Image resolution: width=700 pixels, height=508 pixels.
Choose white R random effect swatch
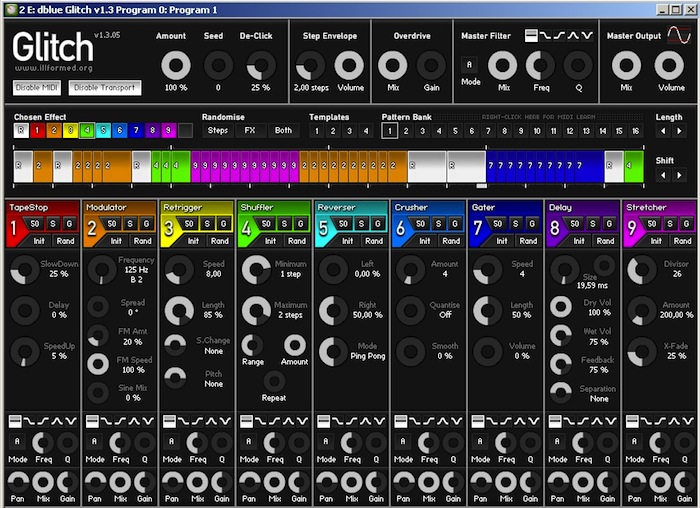tap(21, 130)
